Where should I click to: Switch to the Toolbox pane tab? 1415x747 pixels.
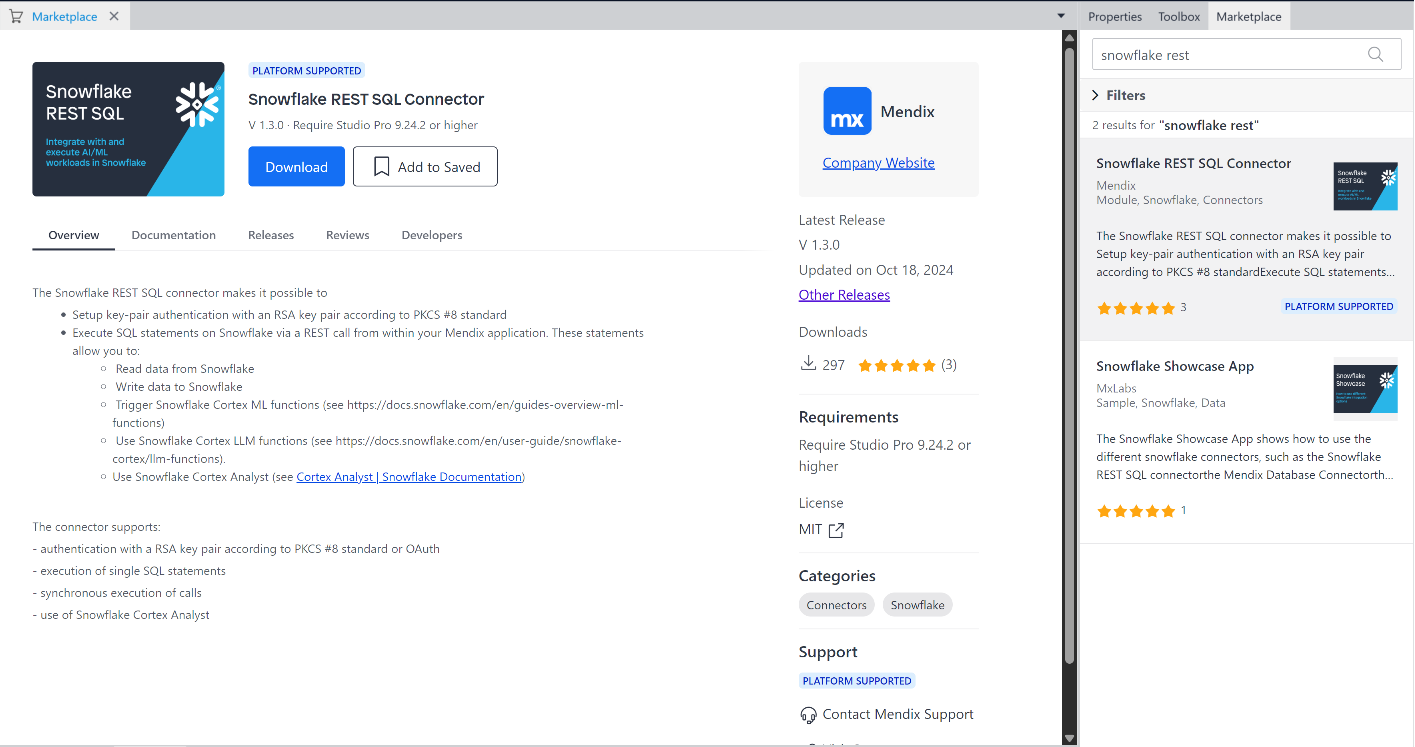[x=1179, y=16]
